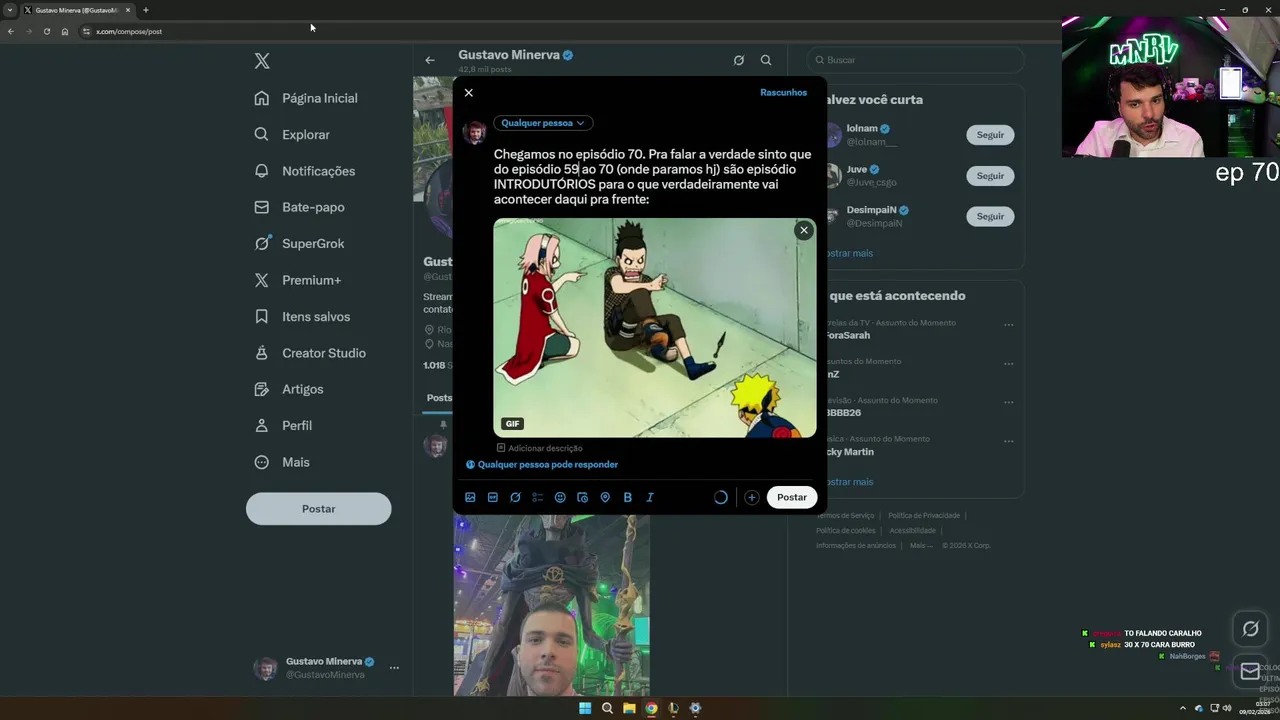Viewport: 1280px width, 720px height.
Task: Open File Explorer from taskbar
Action: coord(629,708)
